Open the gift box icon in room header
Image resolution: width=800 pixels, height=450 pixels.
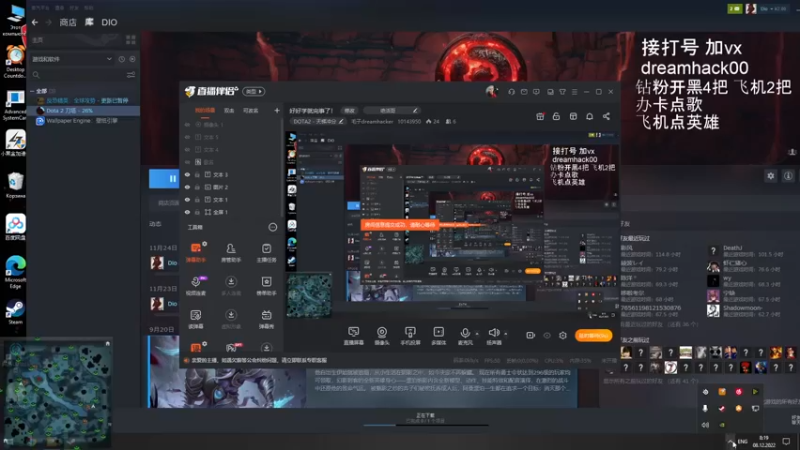pos(540,116)
